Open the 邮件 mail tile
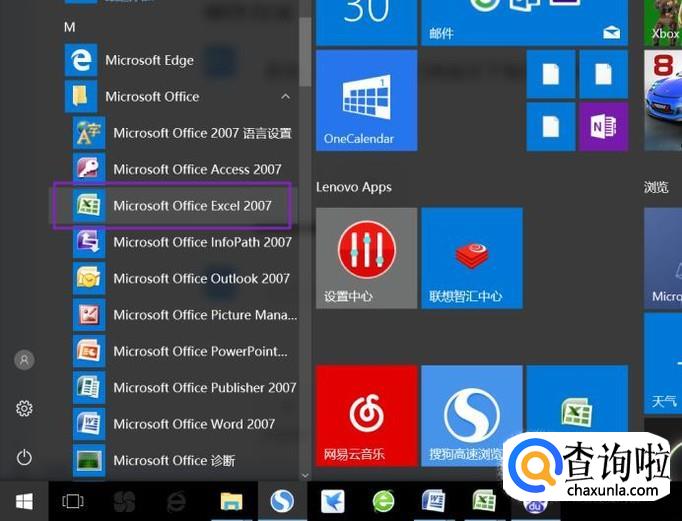Viewport: 682px width, 521px height. tap(525, 22)
